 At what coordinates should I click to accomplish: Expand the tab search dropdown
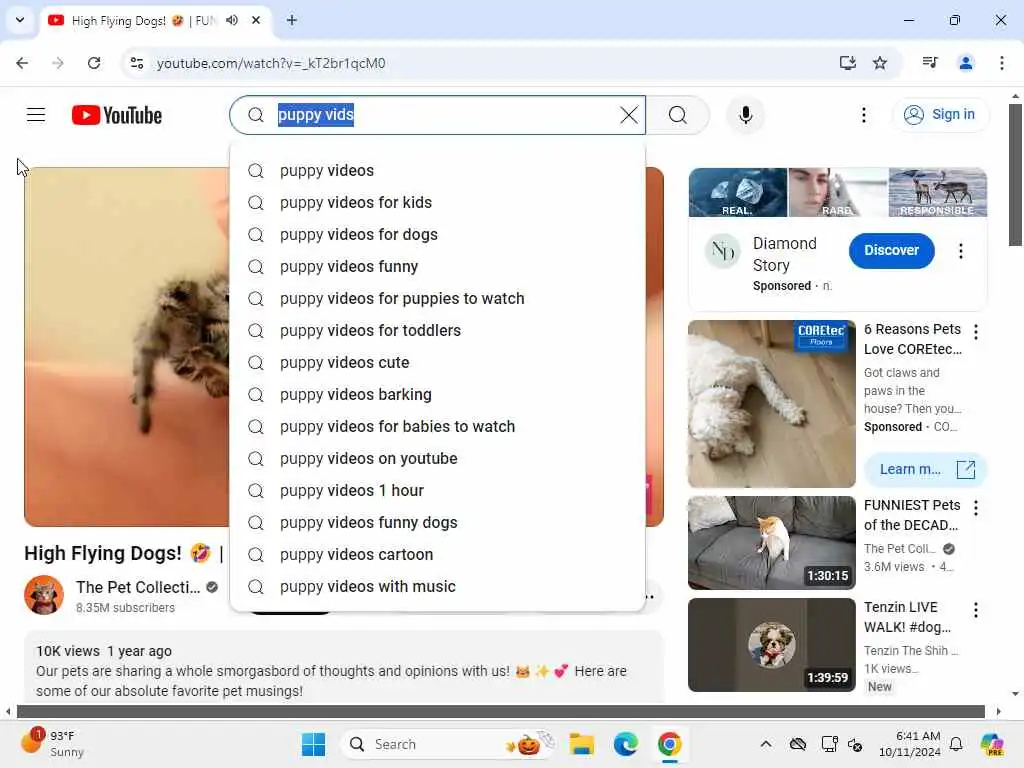[20, 20]
